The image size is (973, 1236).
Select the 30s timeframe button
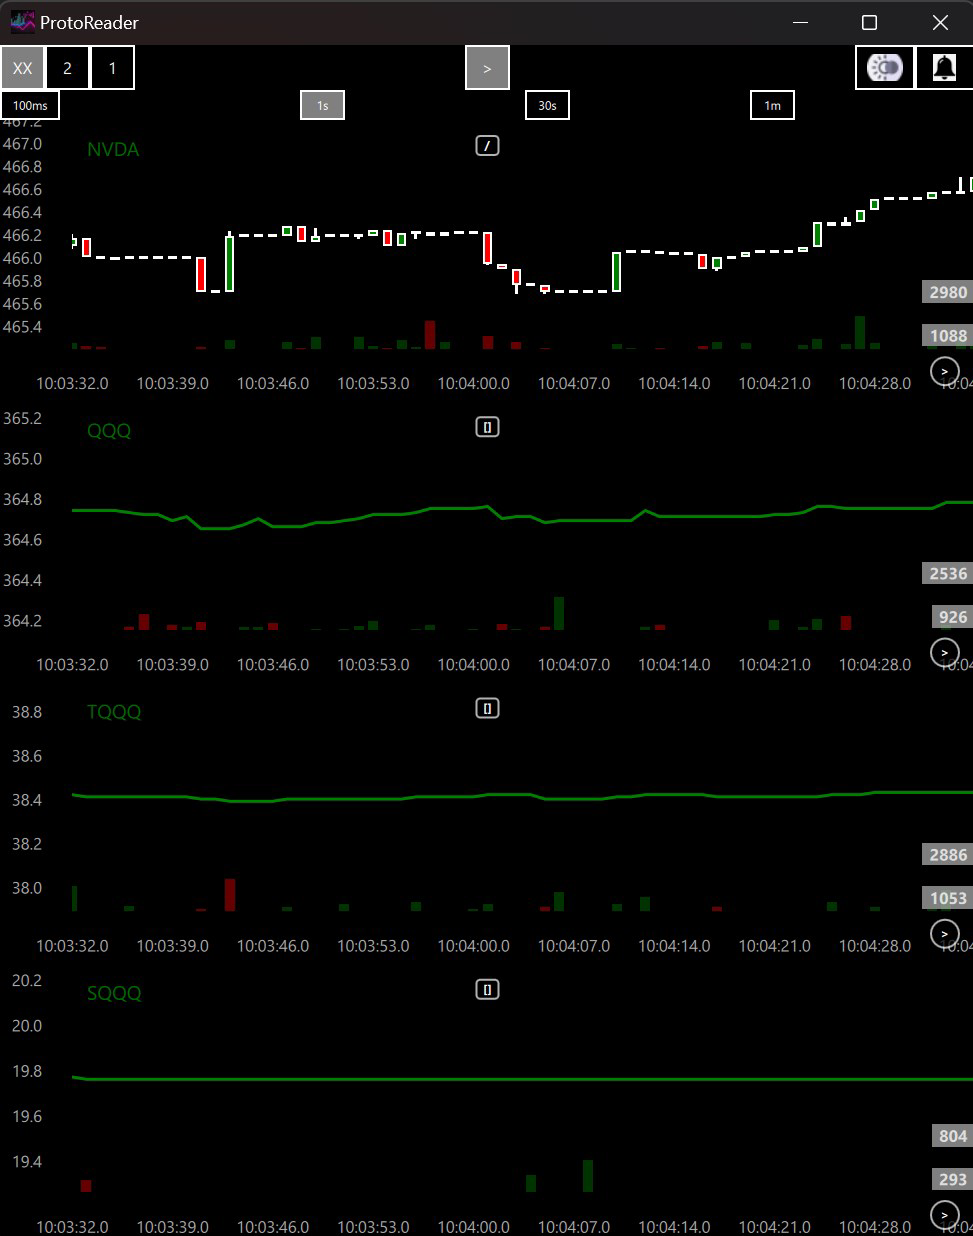pyautogui.click(x=547, y=104)
